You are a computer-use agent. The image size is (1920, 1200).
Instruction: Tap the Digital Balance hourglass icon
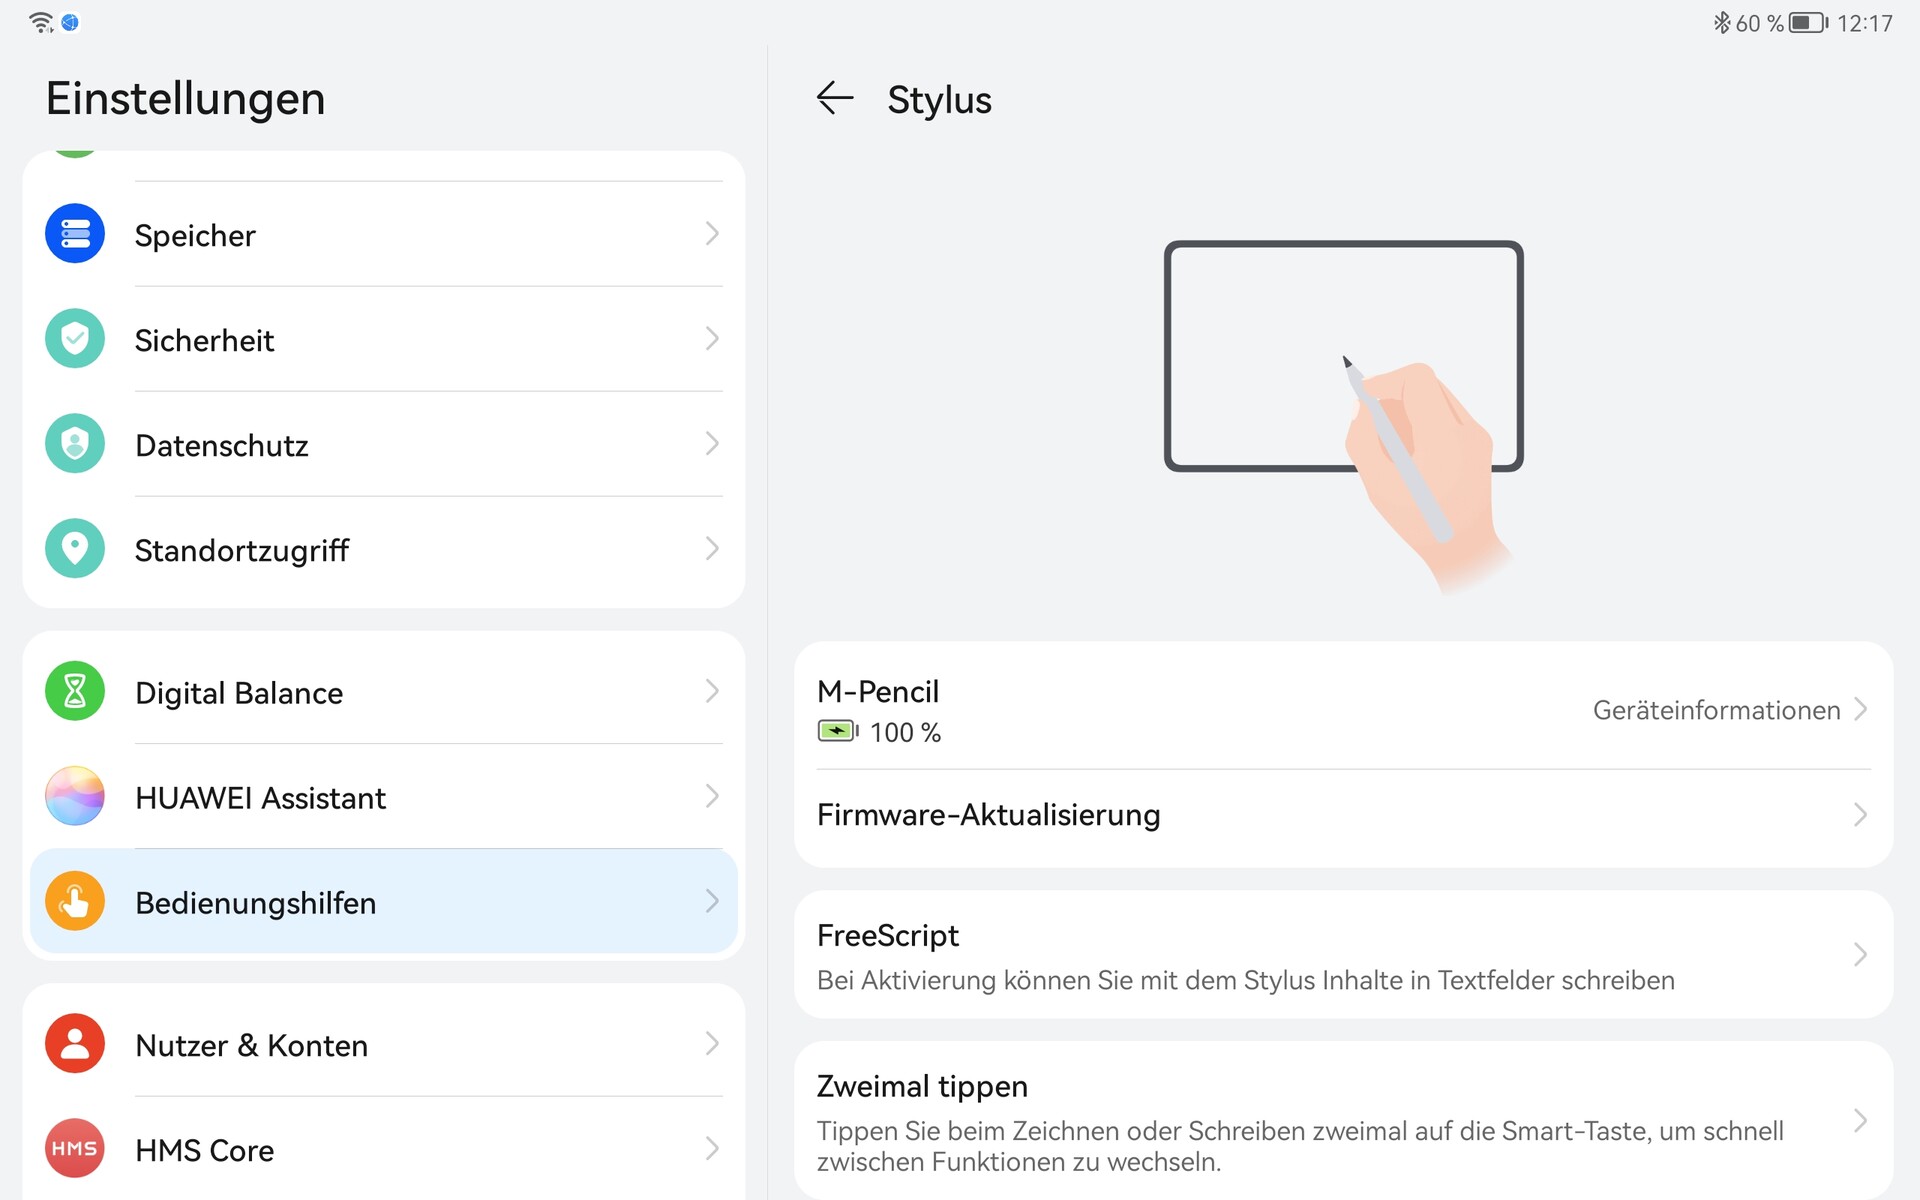pos(75,692)
